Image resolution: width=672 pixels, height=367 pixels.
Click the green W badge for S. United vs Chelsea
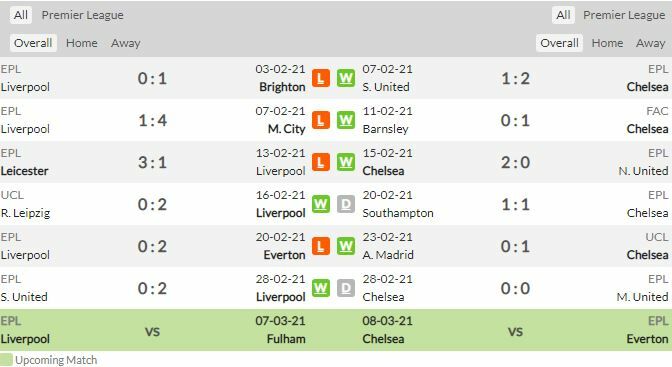pos(345,78)
